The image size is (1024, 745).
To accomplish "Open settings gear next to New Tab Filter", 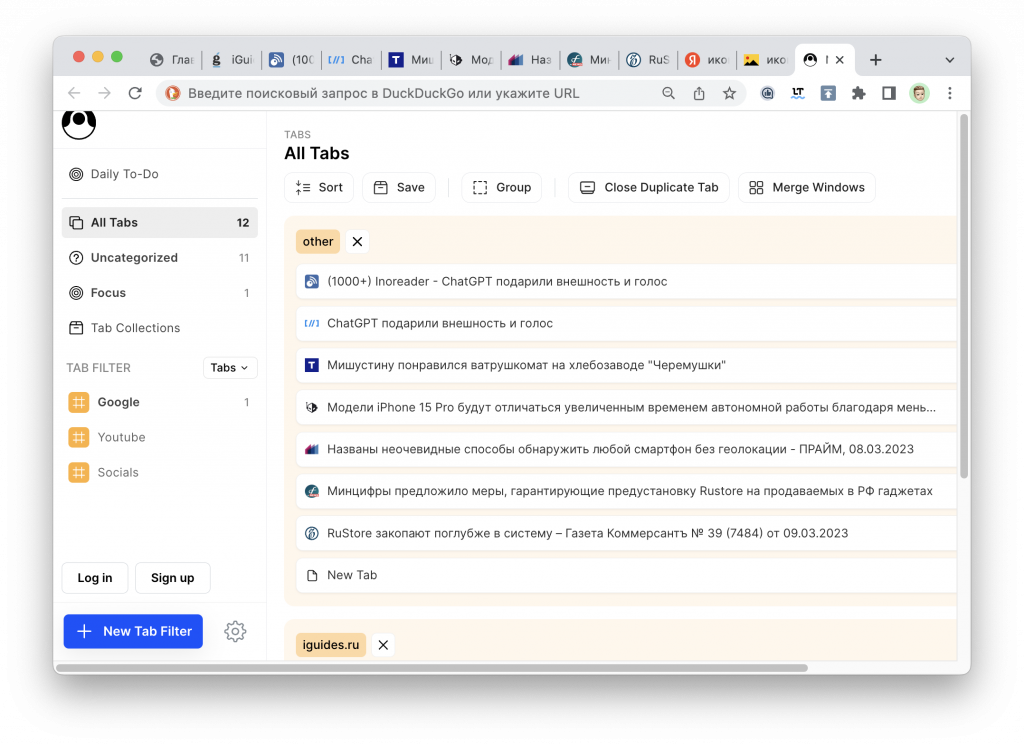I will pyautogui.click(x=235, y=631).
